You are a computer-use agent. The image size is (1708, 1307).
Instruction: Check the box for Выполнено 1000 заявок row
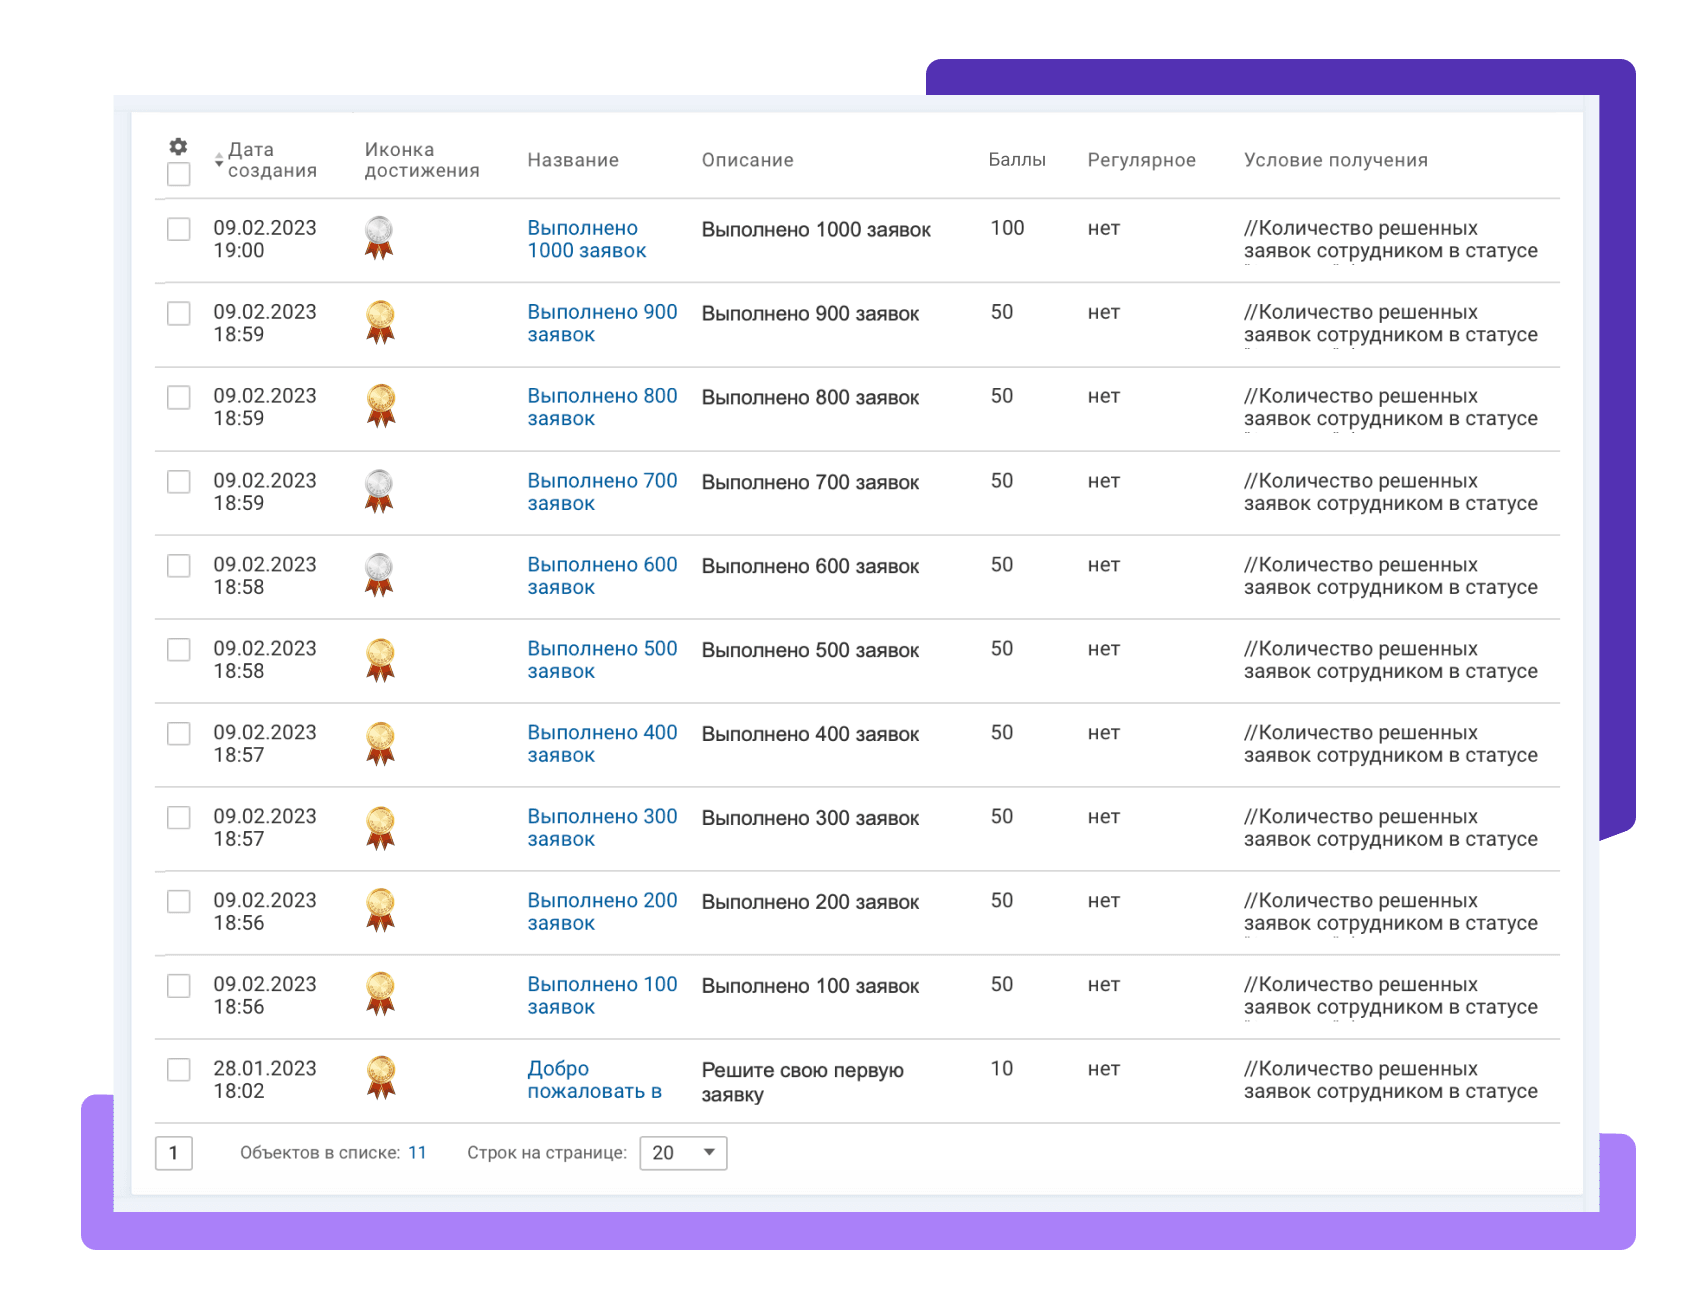coord(179,229)
